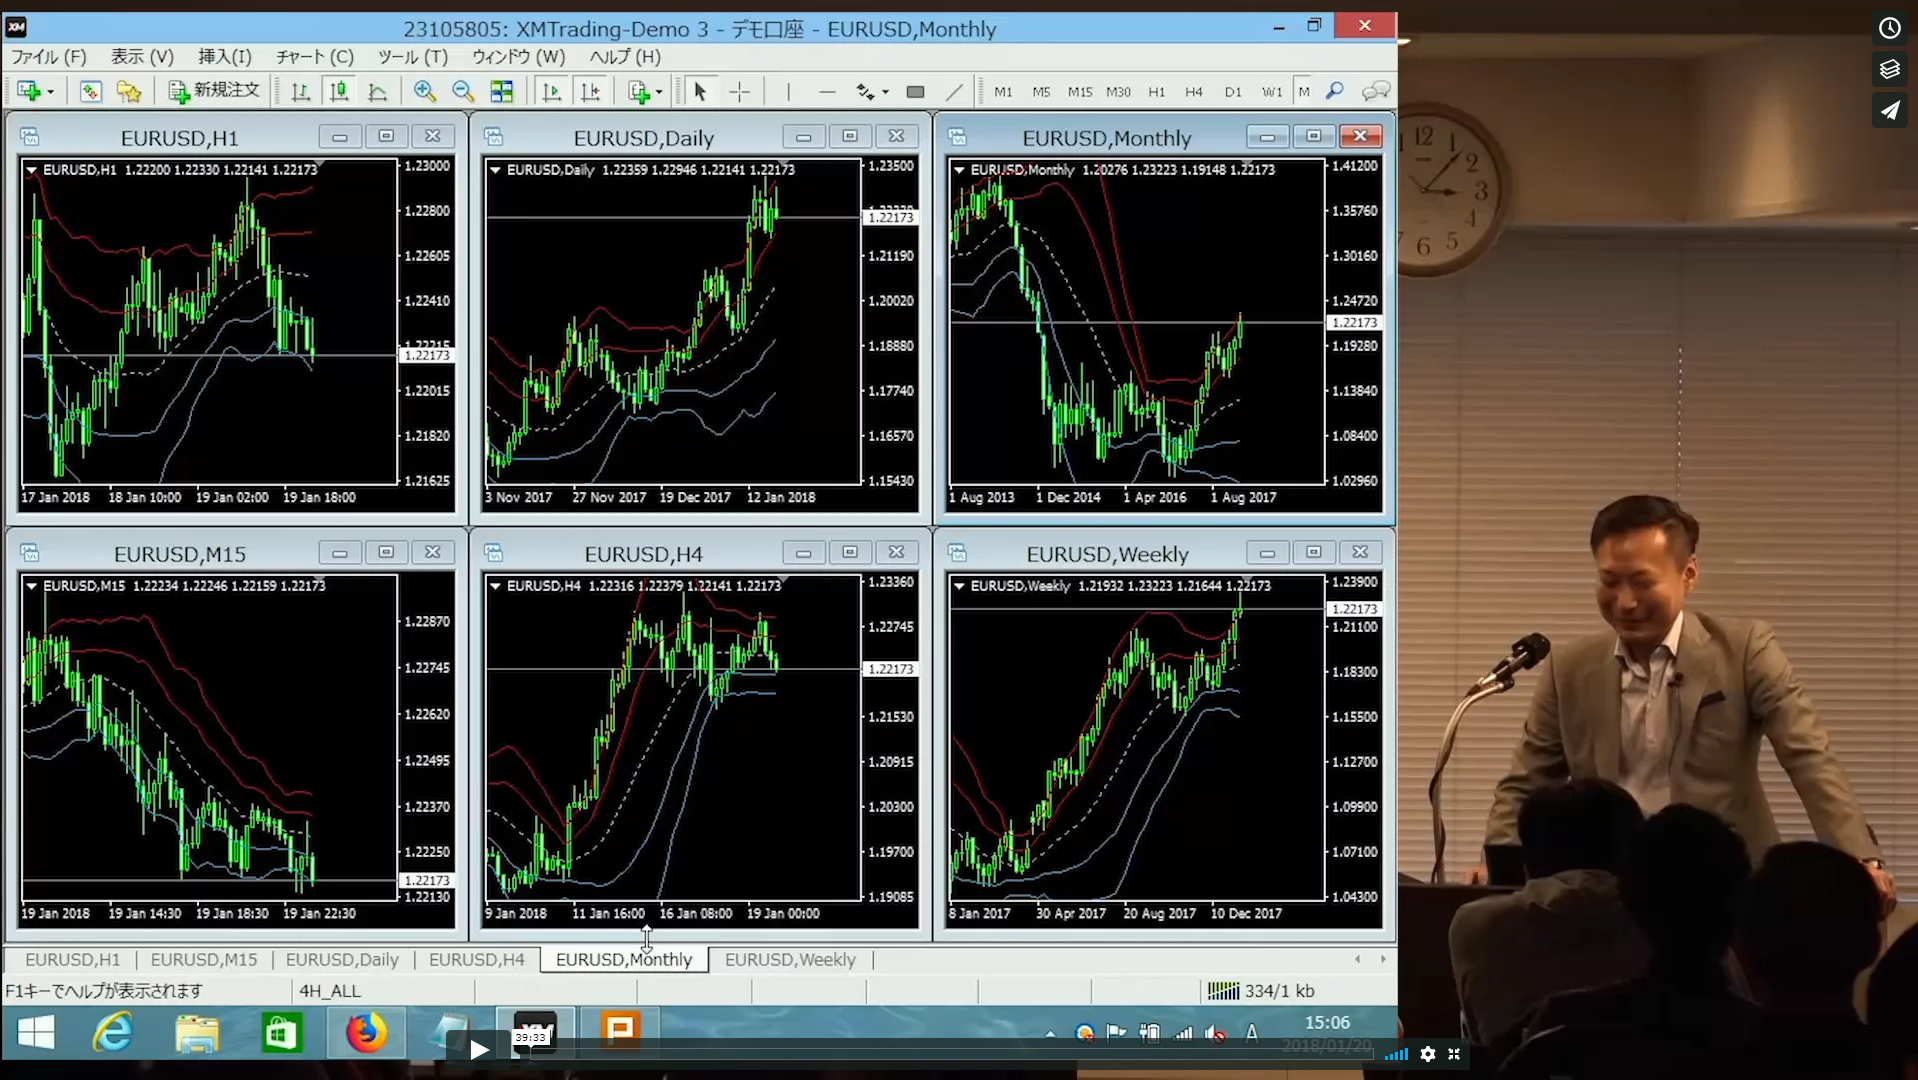Toggle the chart shift button
This screenshot has height=1080, width=1918.
point(590,92)
